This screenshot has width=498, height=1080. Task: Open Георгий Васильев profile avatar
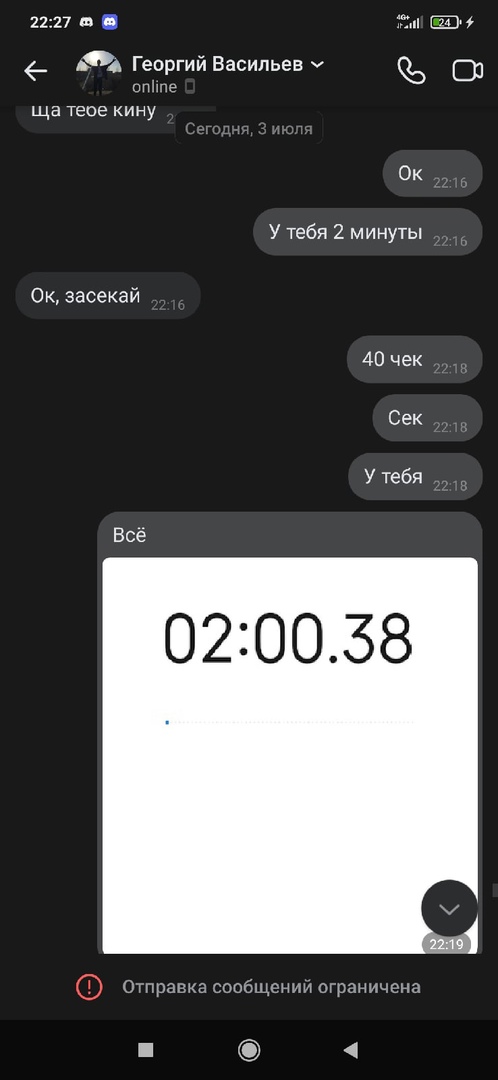pos(98,73)
